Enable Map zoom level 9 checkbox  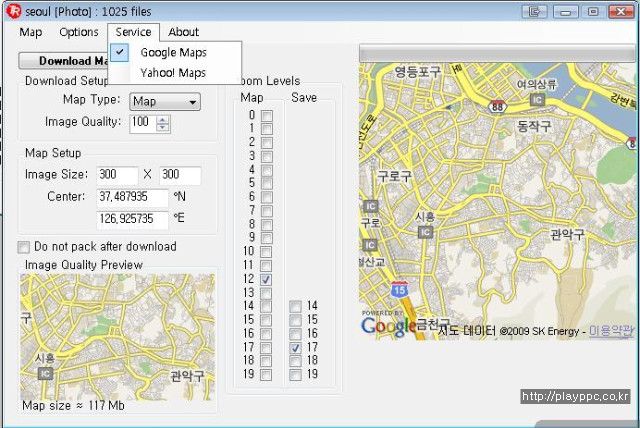click(267, 238)
